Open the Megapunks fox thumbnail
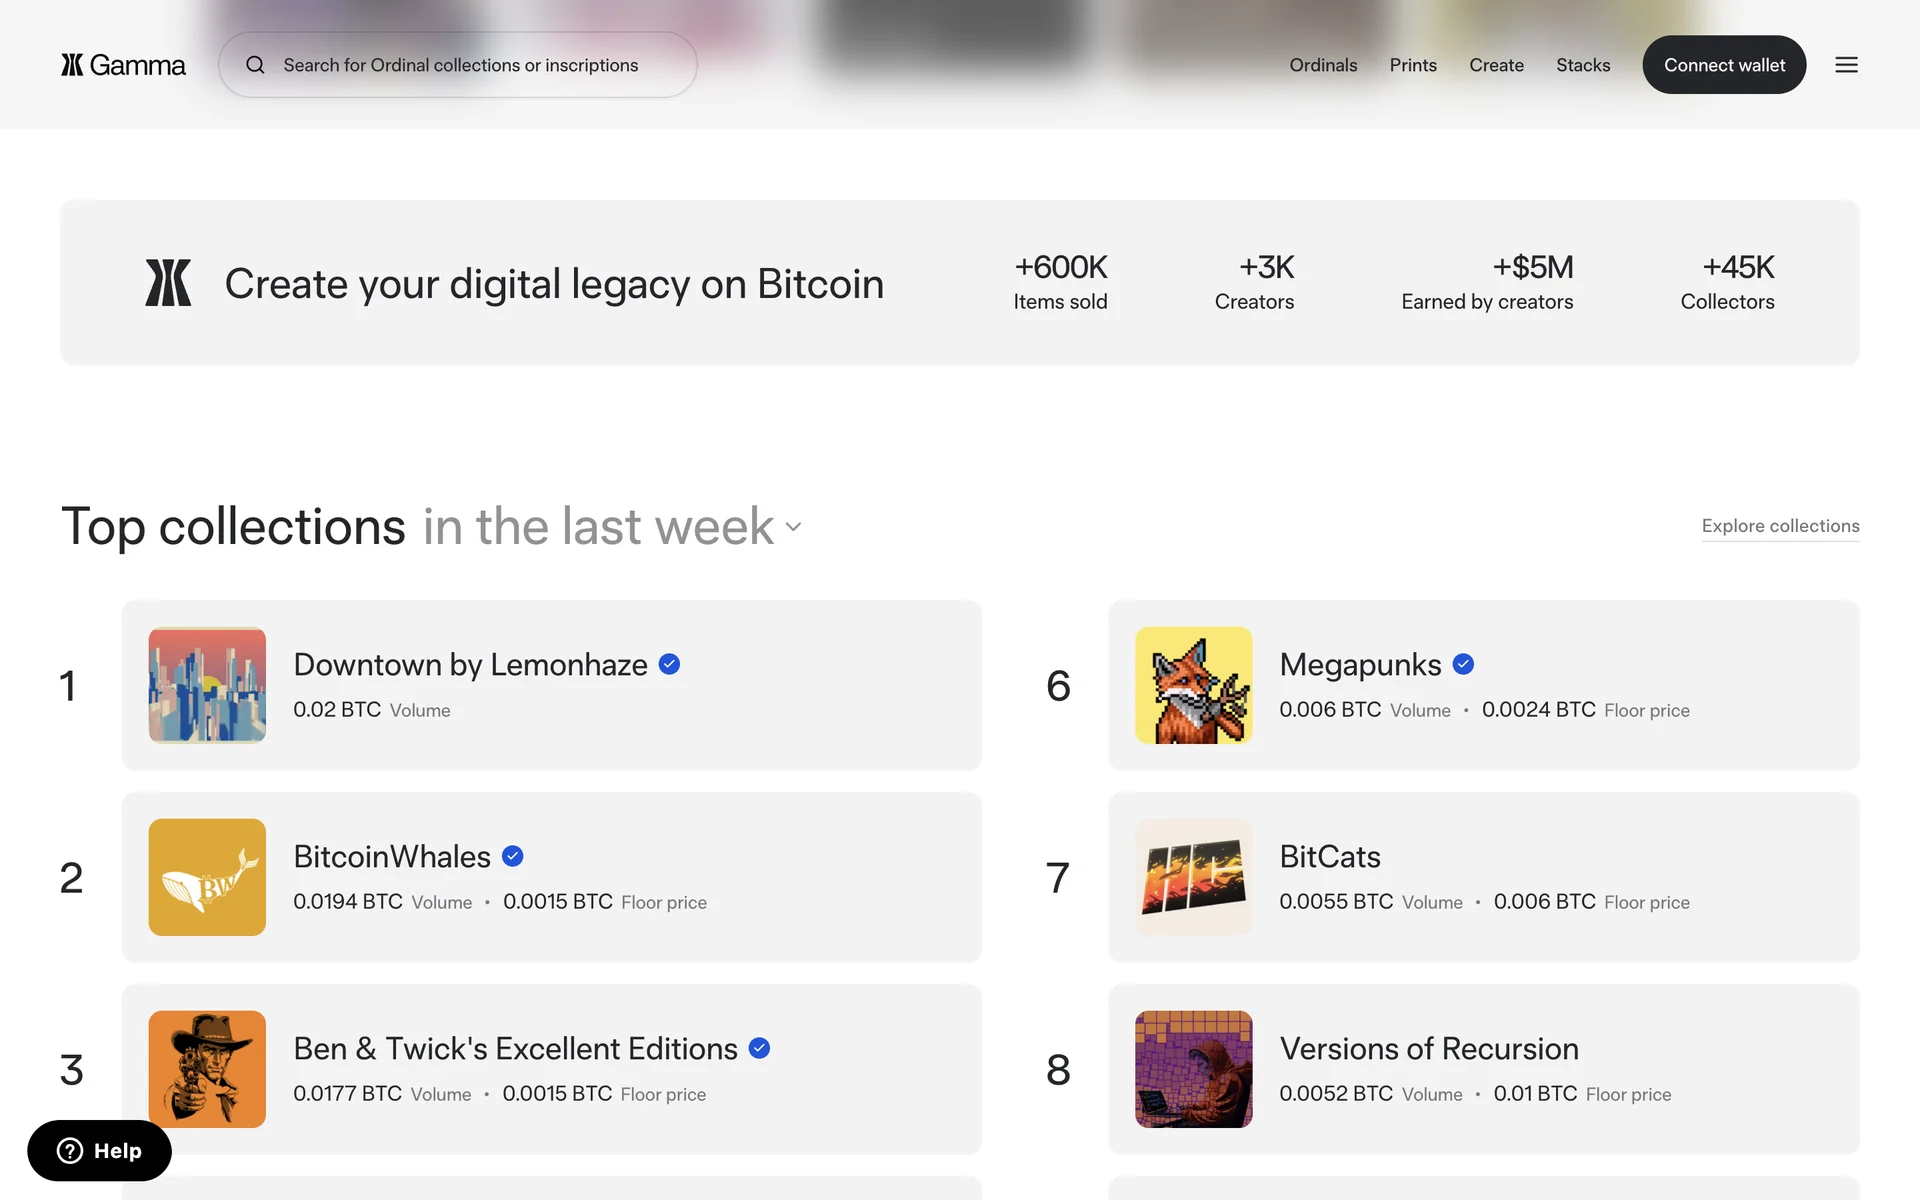The width and height of the screenshot is (1920, 1200). pos(1193,685)
